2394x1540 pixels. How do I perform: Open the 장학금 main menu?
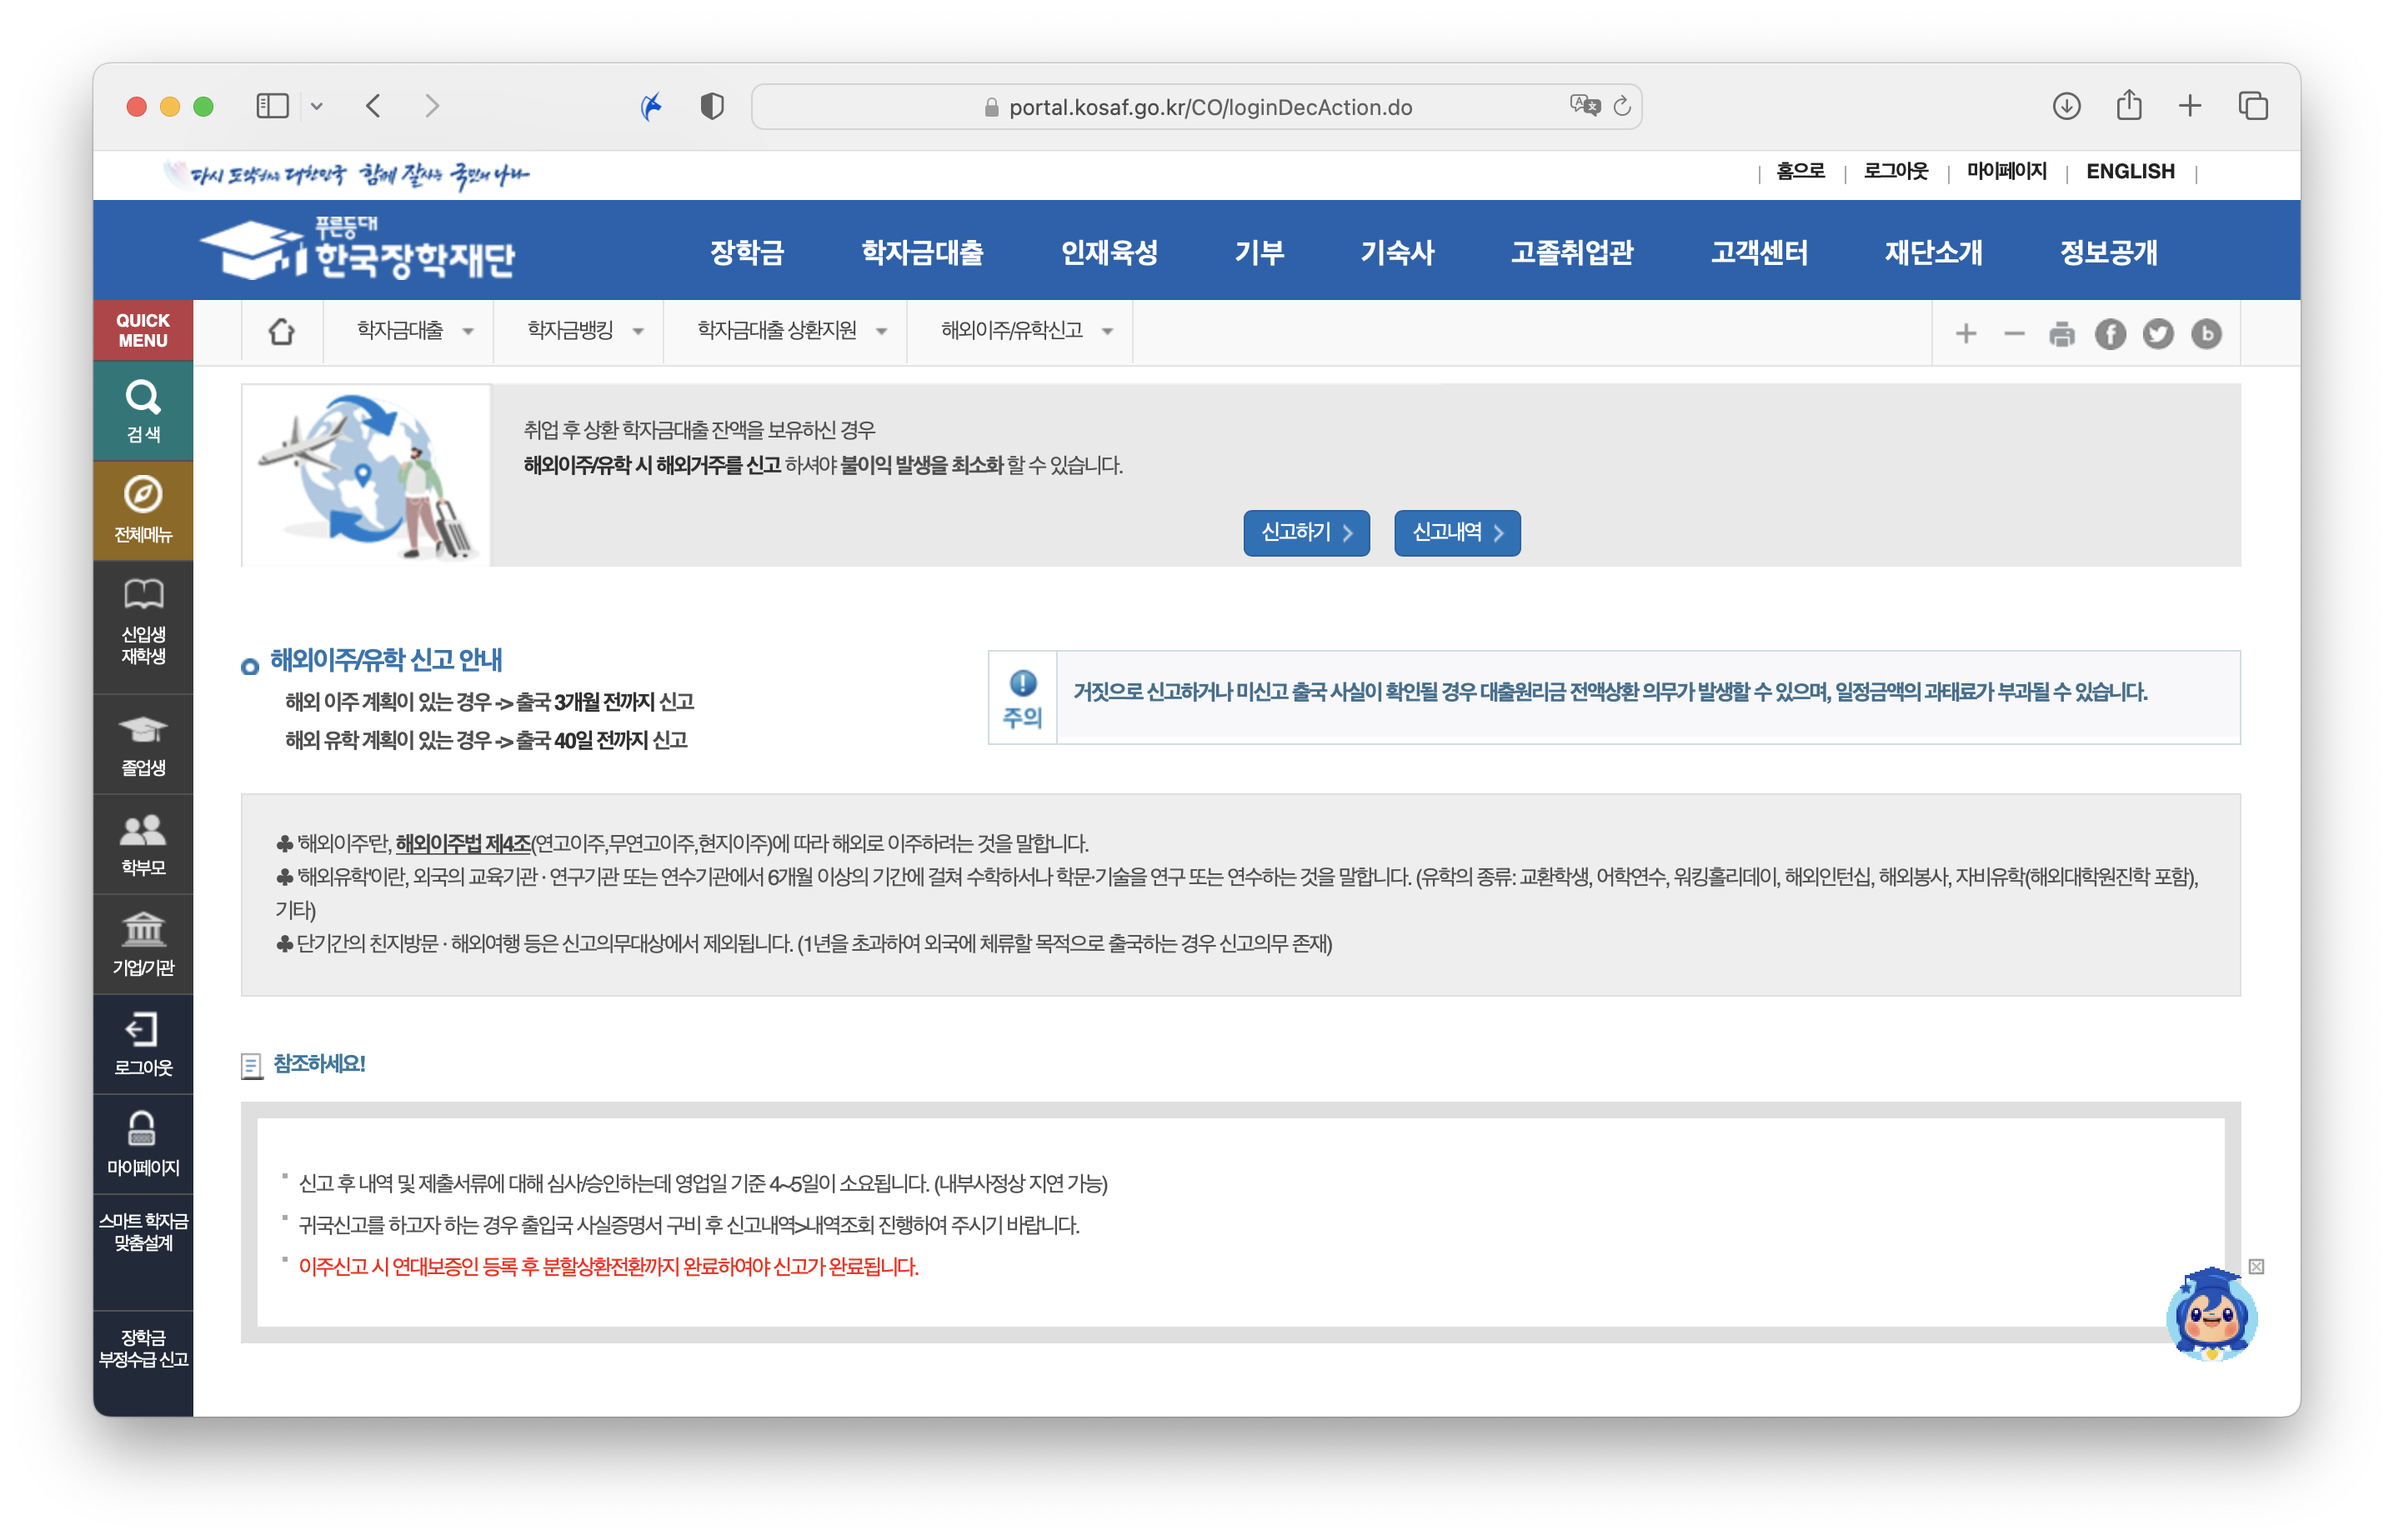click(x=746, y=252)
